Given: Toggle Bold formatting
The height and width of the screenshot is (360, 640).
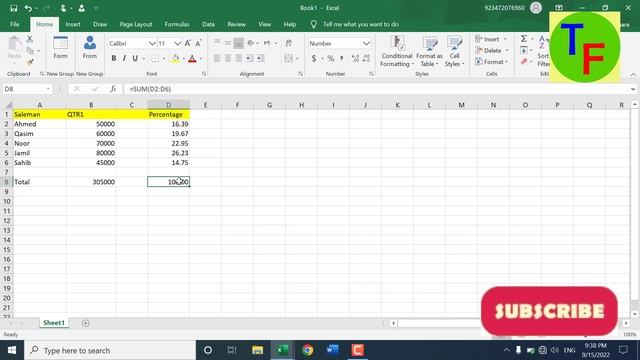Looking at the screenshot, I should tap(113, 58).
